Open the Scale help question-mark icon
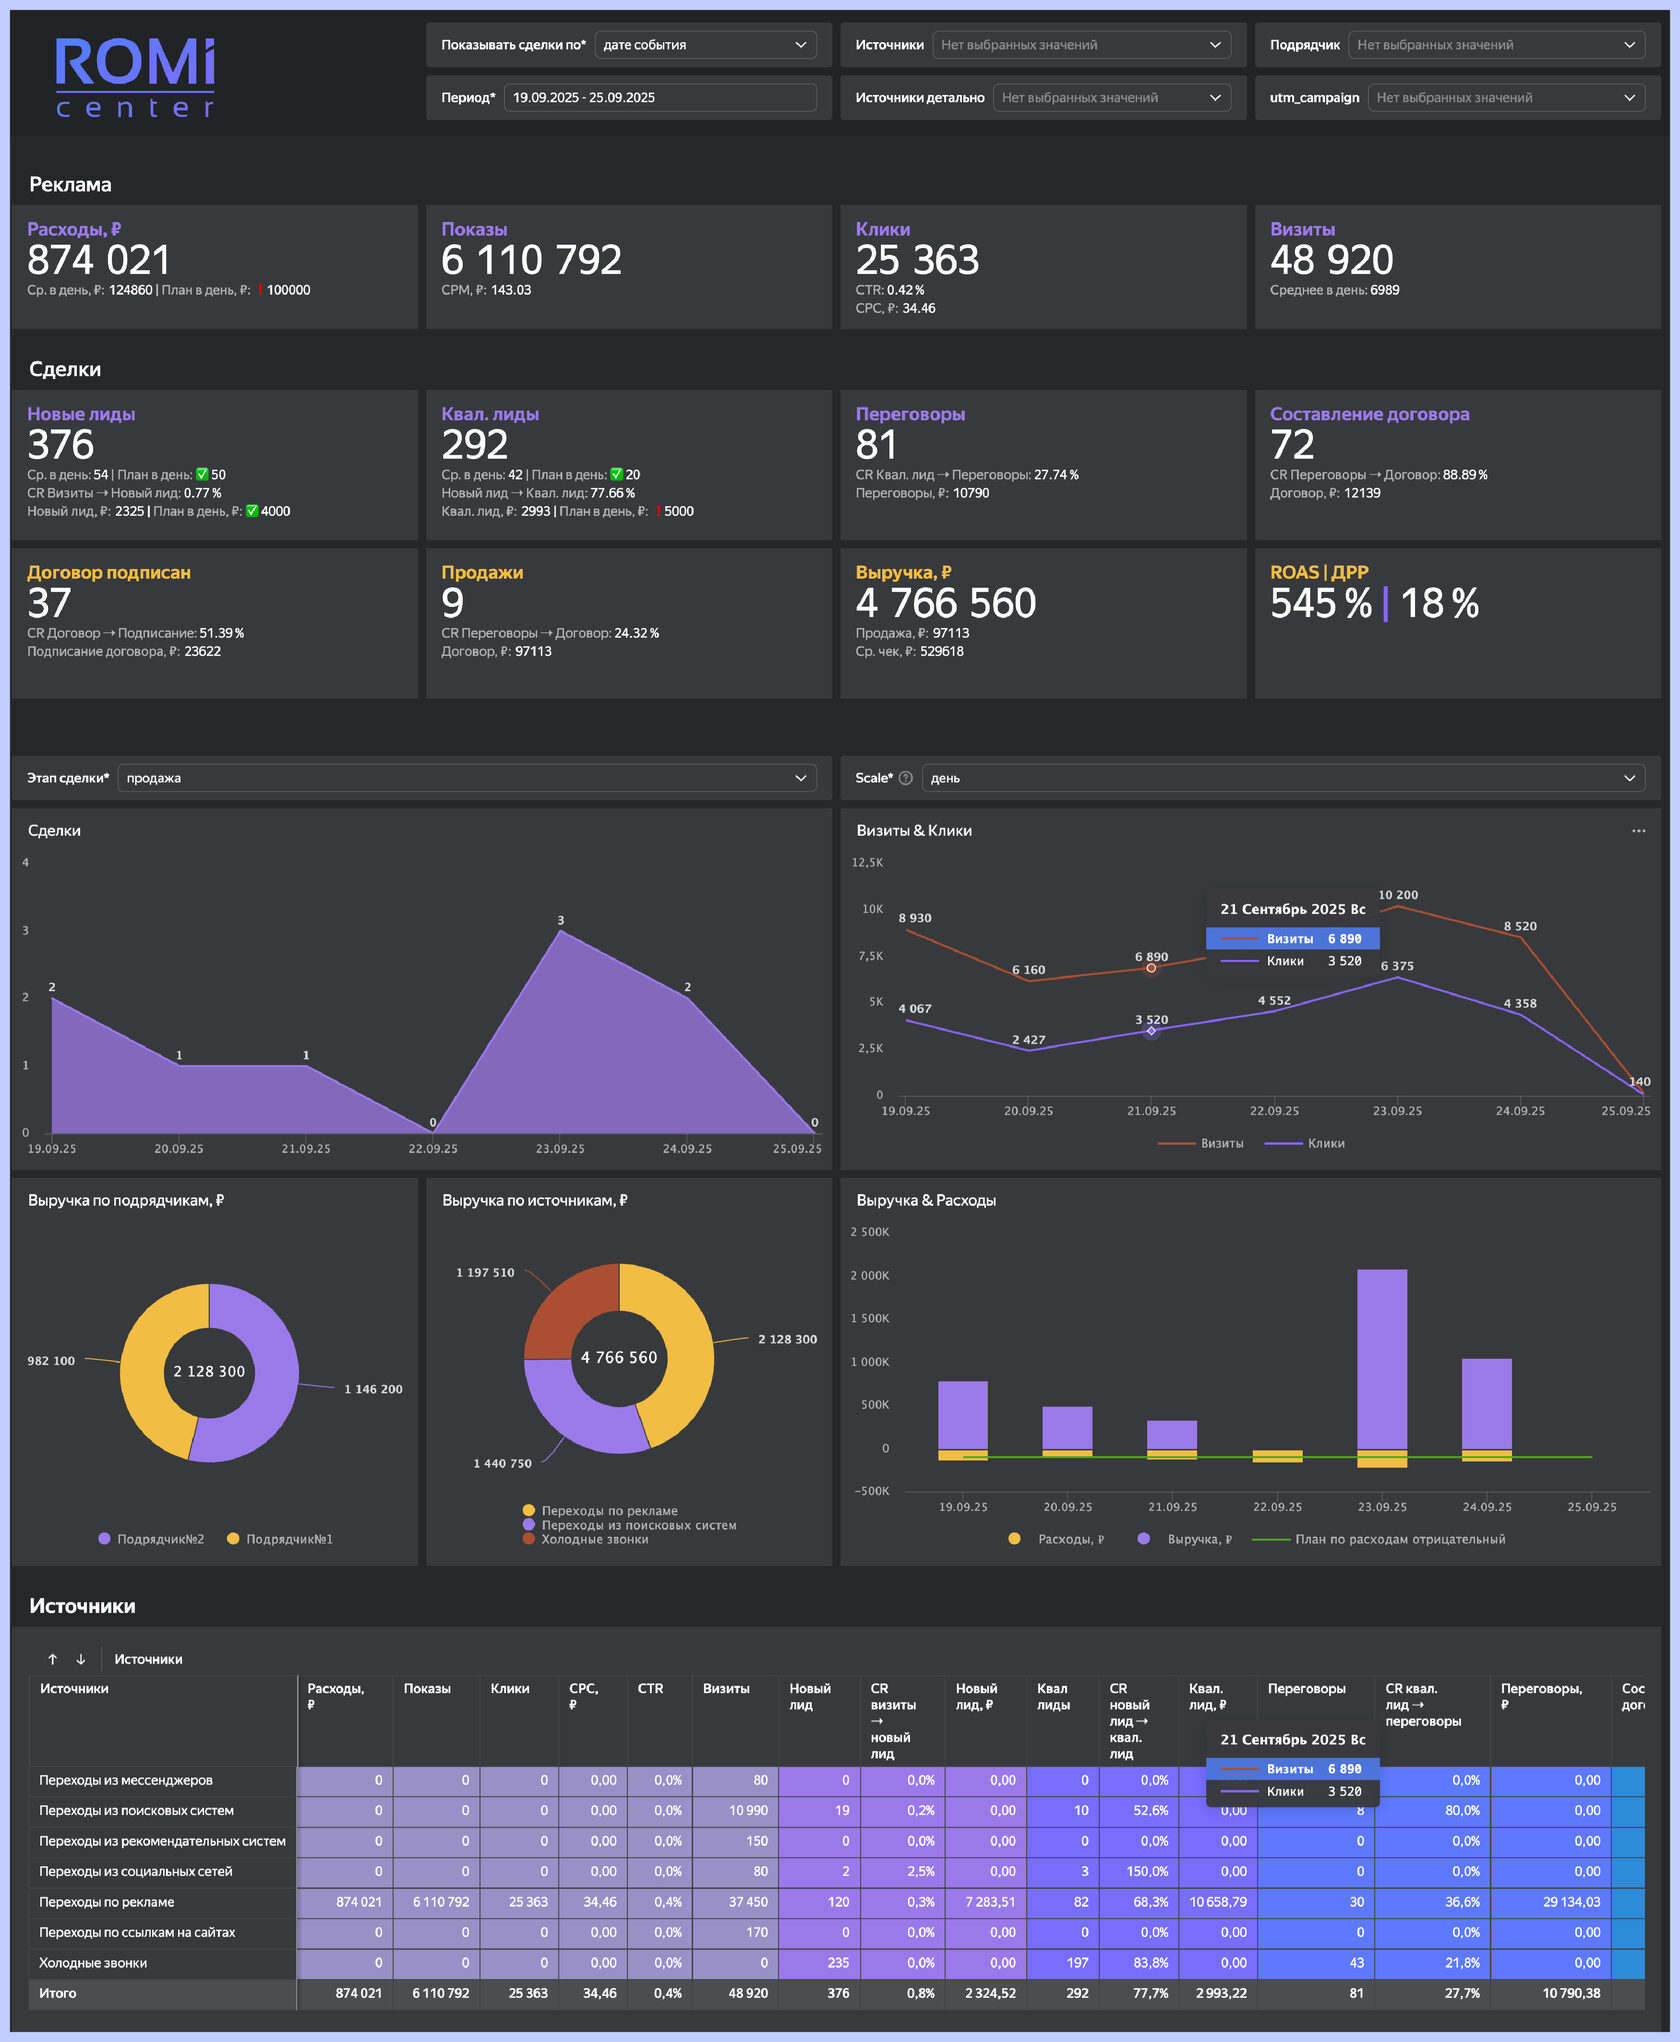Viewport: 1680px width, 2042px height. [x=906, y=778]
